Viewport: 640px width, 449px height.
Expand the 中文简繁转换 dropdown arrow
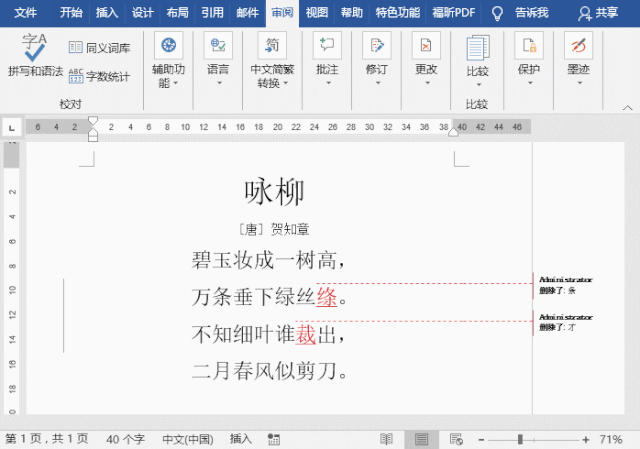(285, 83)
